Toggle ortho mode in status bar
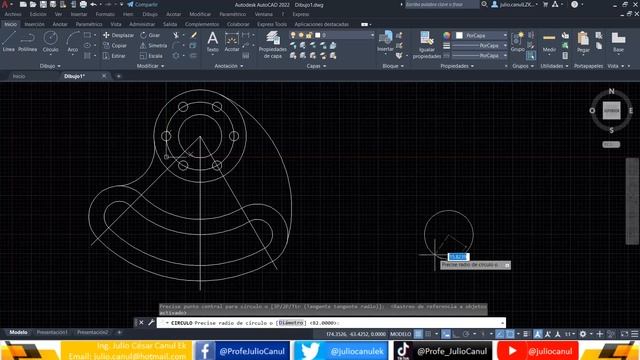Screen dimensions: 640x360 (x=456, y=334)
